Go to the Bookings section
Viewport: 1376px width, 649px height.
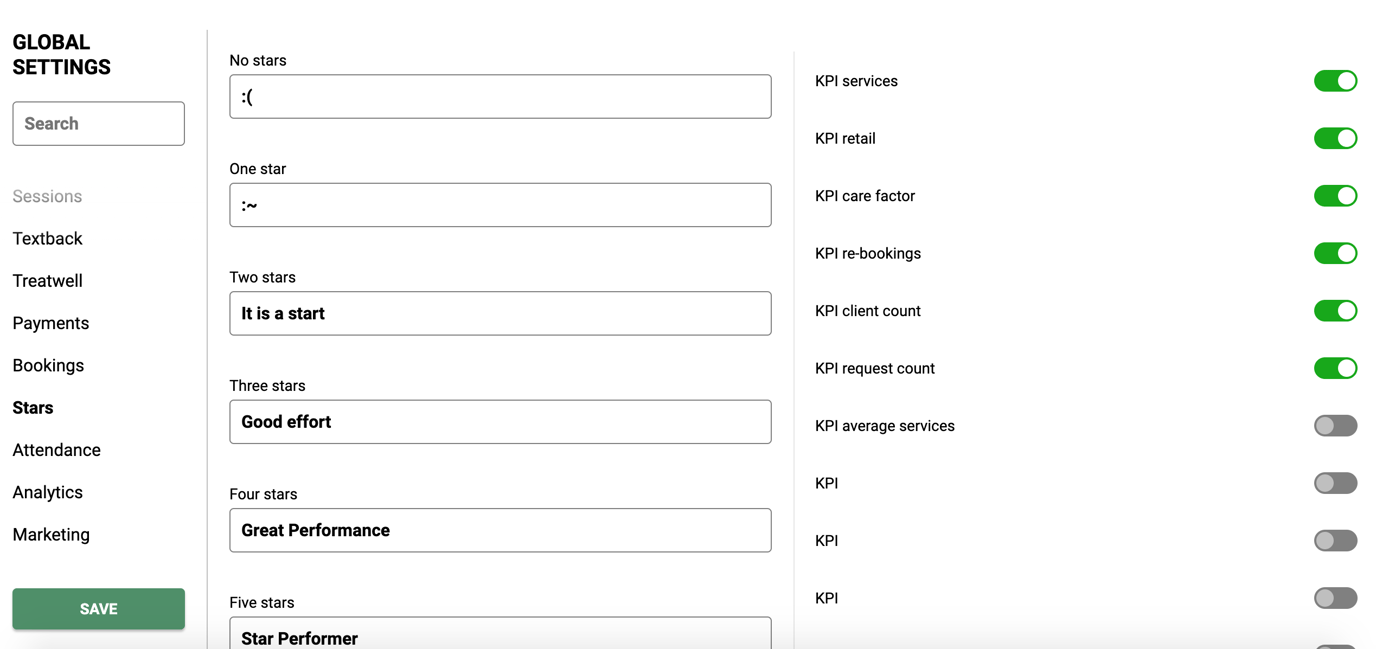48,365
